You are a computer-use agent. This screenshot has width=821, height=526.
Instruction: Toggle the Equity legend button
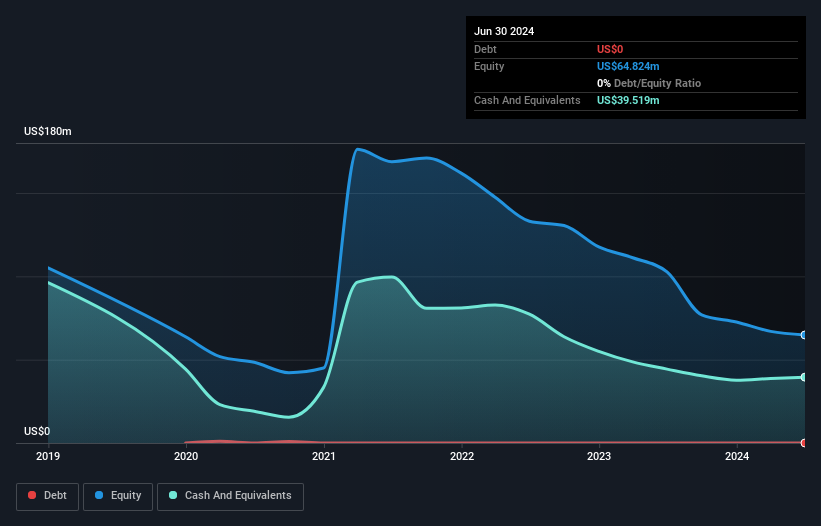point(118,496)
